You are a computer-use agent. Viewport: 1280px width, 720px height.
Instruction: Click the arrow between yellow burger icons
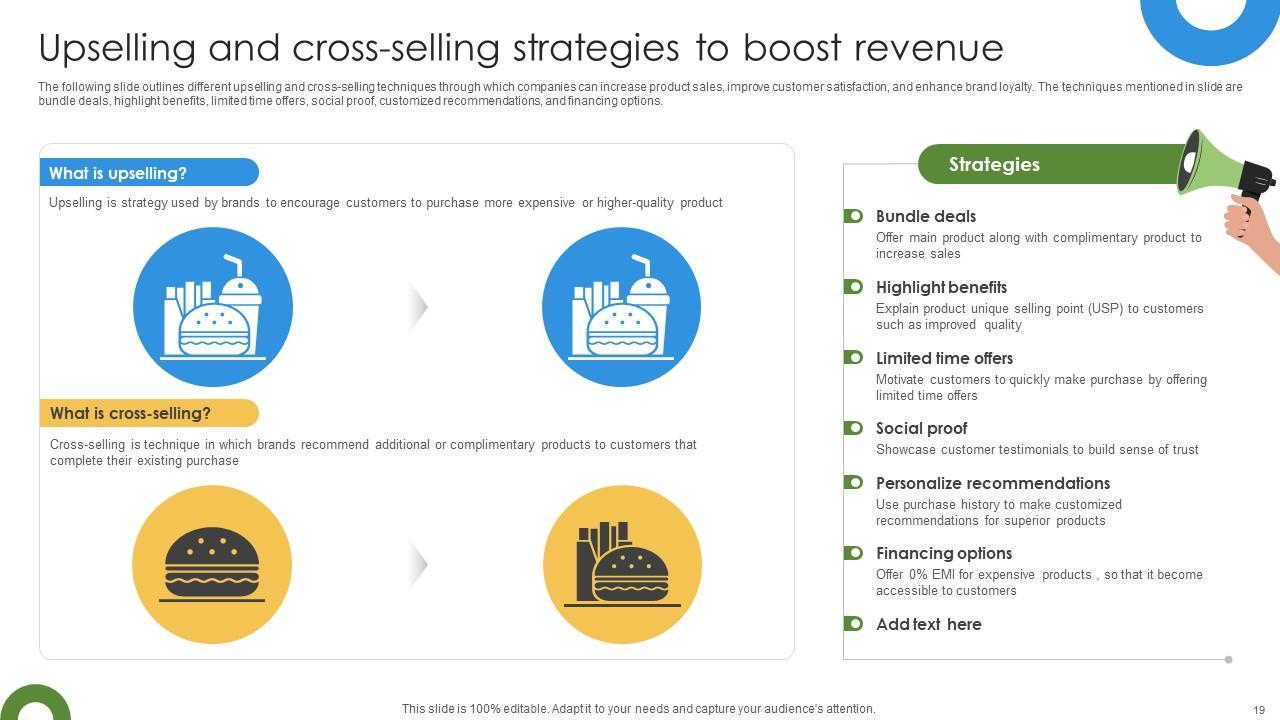(418, 564)
